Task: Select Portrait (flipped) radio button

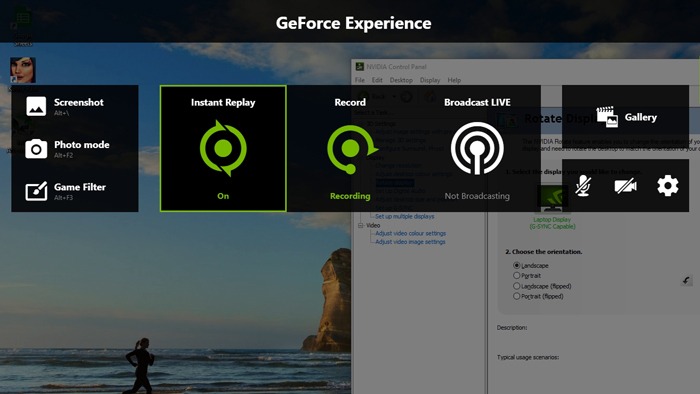Action: point(517,296)
